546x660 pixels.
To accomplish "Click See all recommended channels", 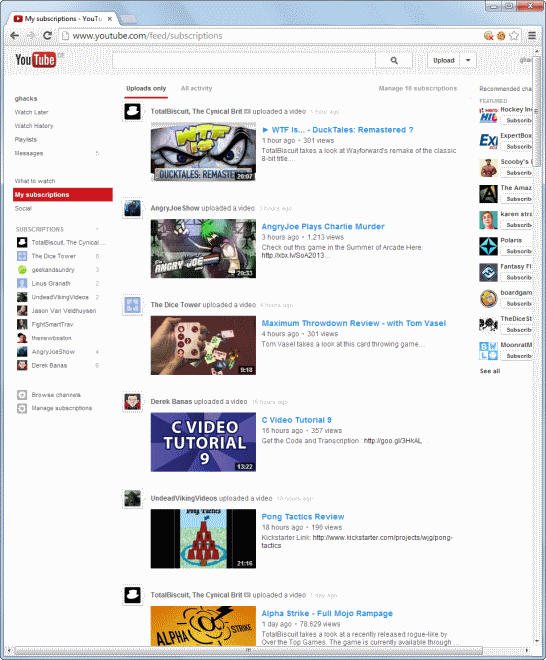I will click(490, 371).
